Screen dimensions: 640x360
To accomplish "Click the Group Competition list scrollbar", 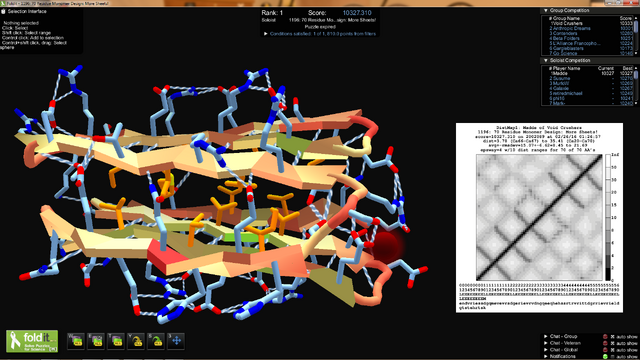I will [636, 35].
